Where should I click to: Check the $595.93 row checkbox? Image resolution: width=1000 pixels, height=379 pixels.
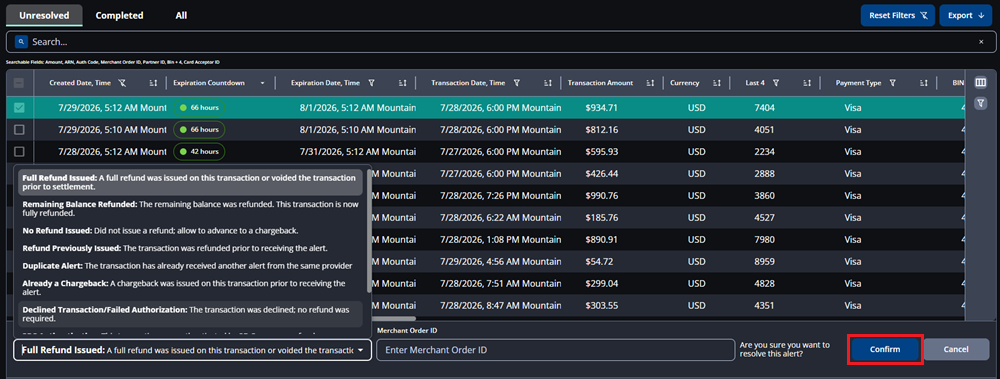click(19, 152)
